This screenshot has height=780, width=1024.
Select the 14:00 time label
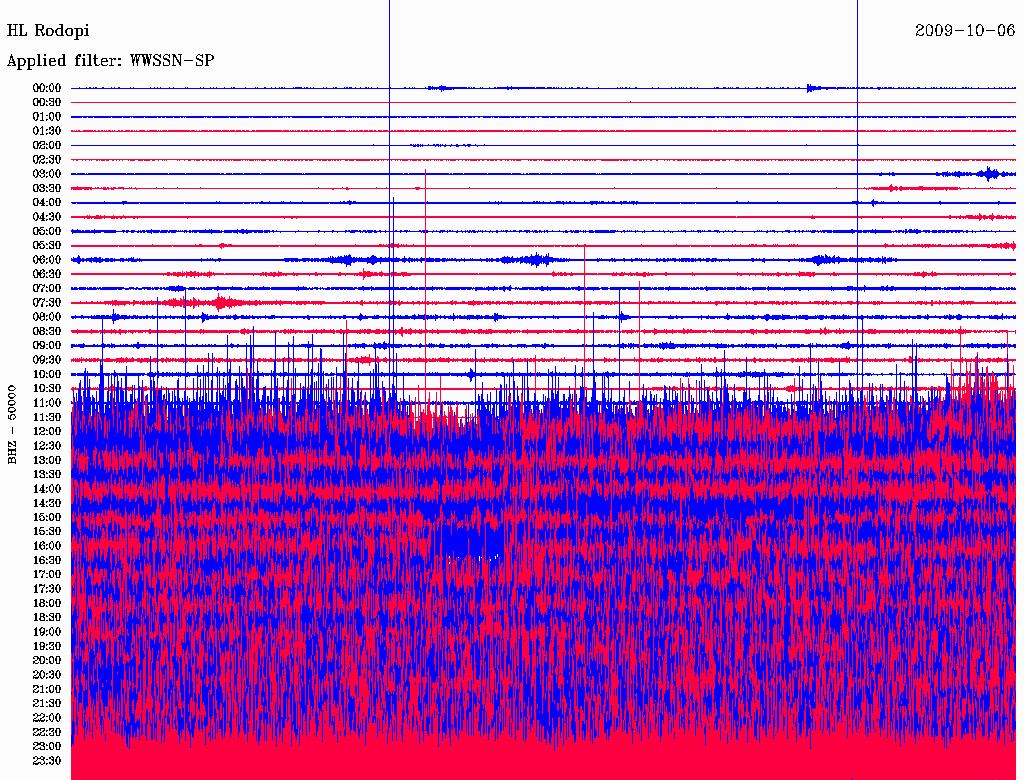click(47, 489)
